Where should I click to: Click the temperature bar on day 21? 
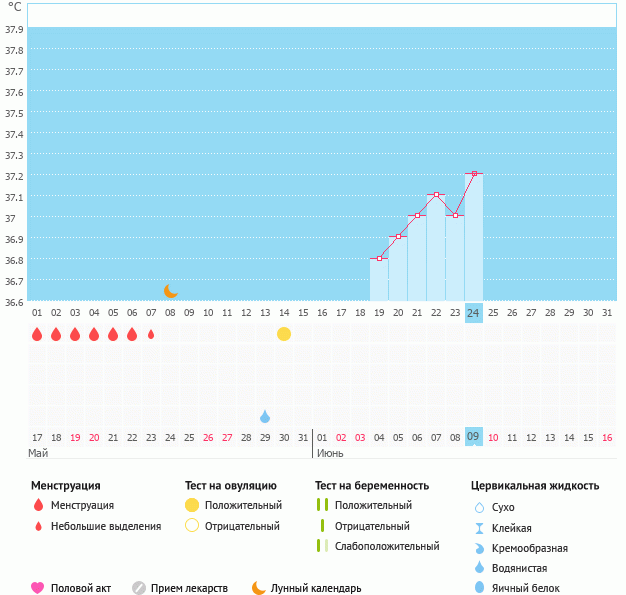(417, 258)
